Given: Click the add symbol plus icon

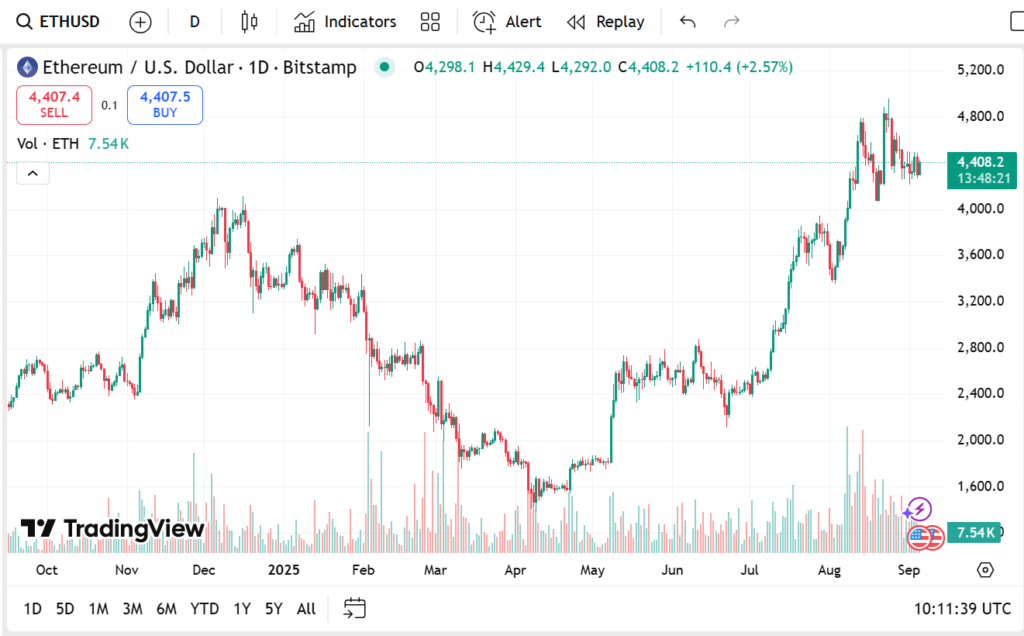Looking at the screenshot, I should tap(140, 22).
